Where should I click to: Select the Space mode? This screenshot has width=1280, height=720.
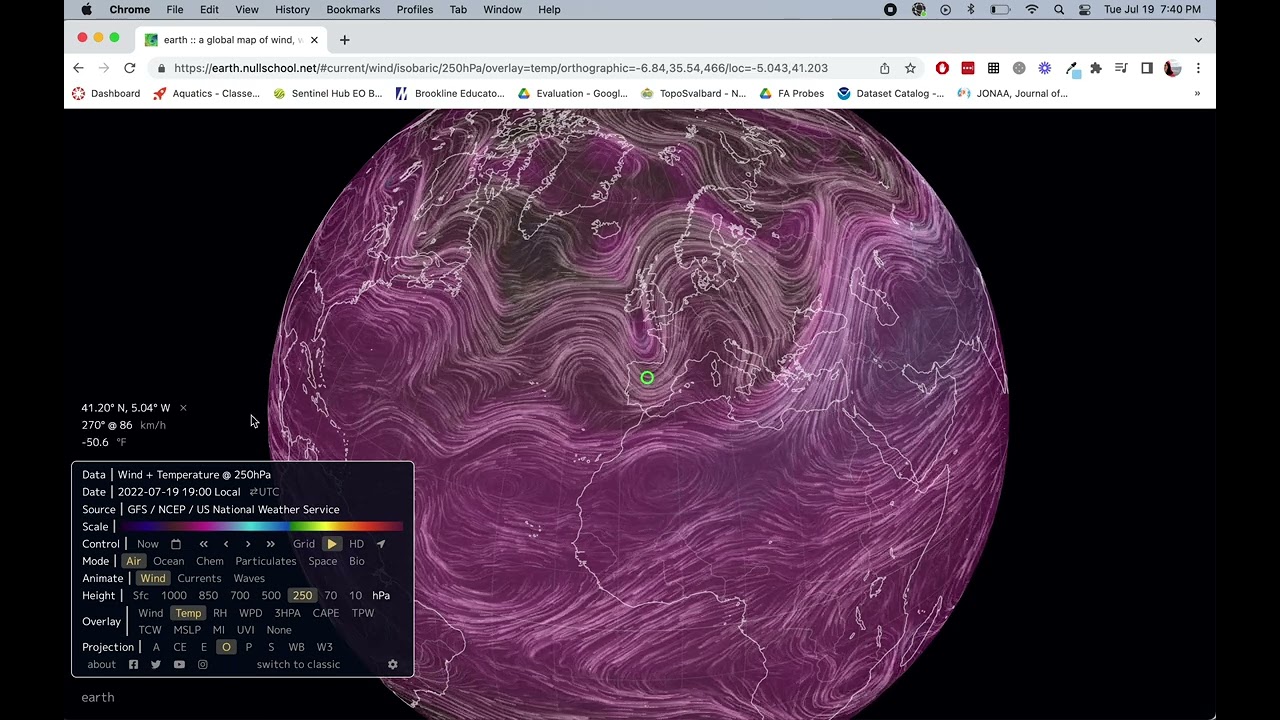323,561
